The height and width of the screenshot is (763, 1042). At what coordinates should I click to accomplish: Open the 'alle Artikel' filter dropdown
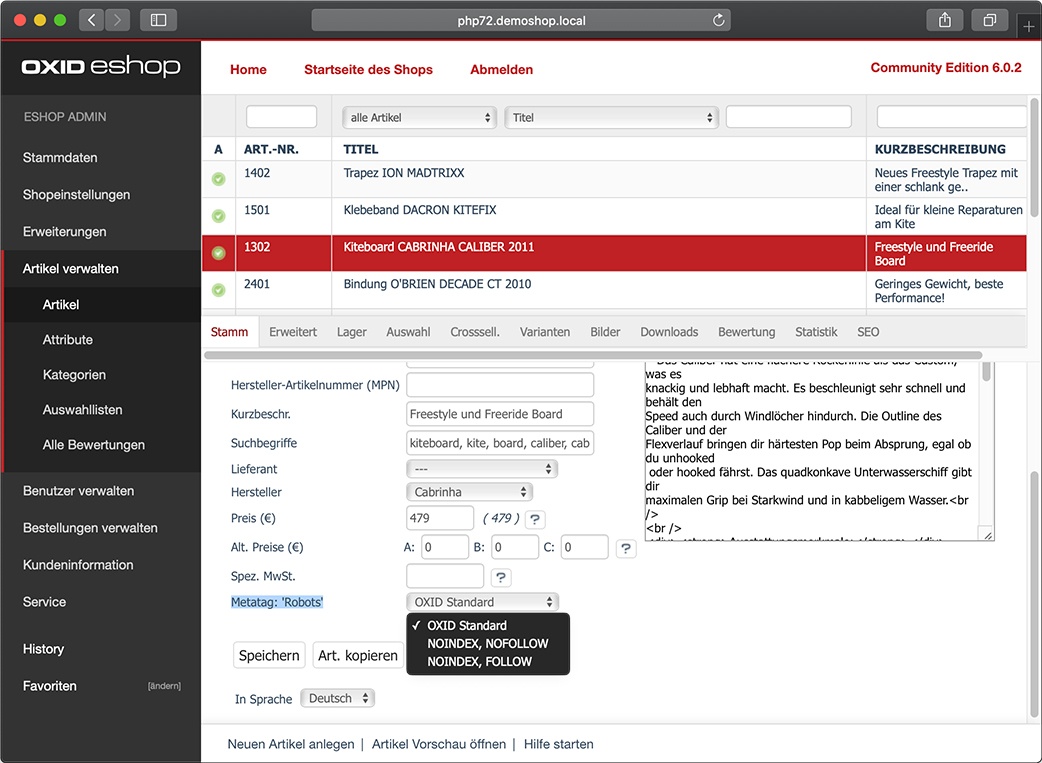tap(419, 118)
